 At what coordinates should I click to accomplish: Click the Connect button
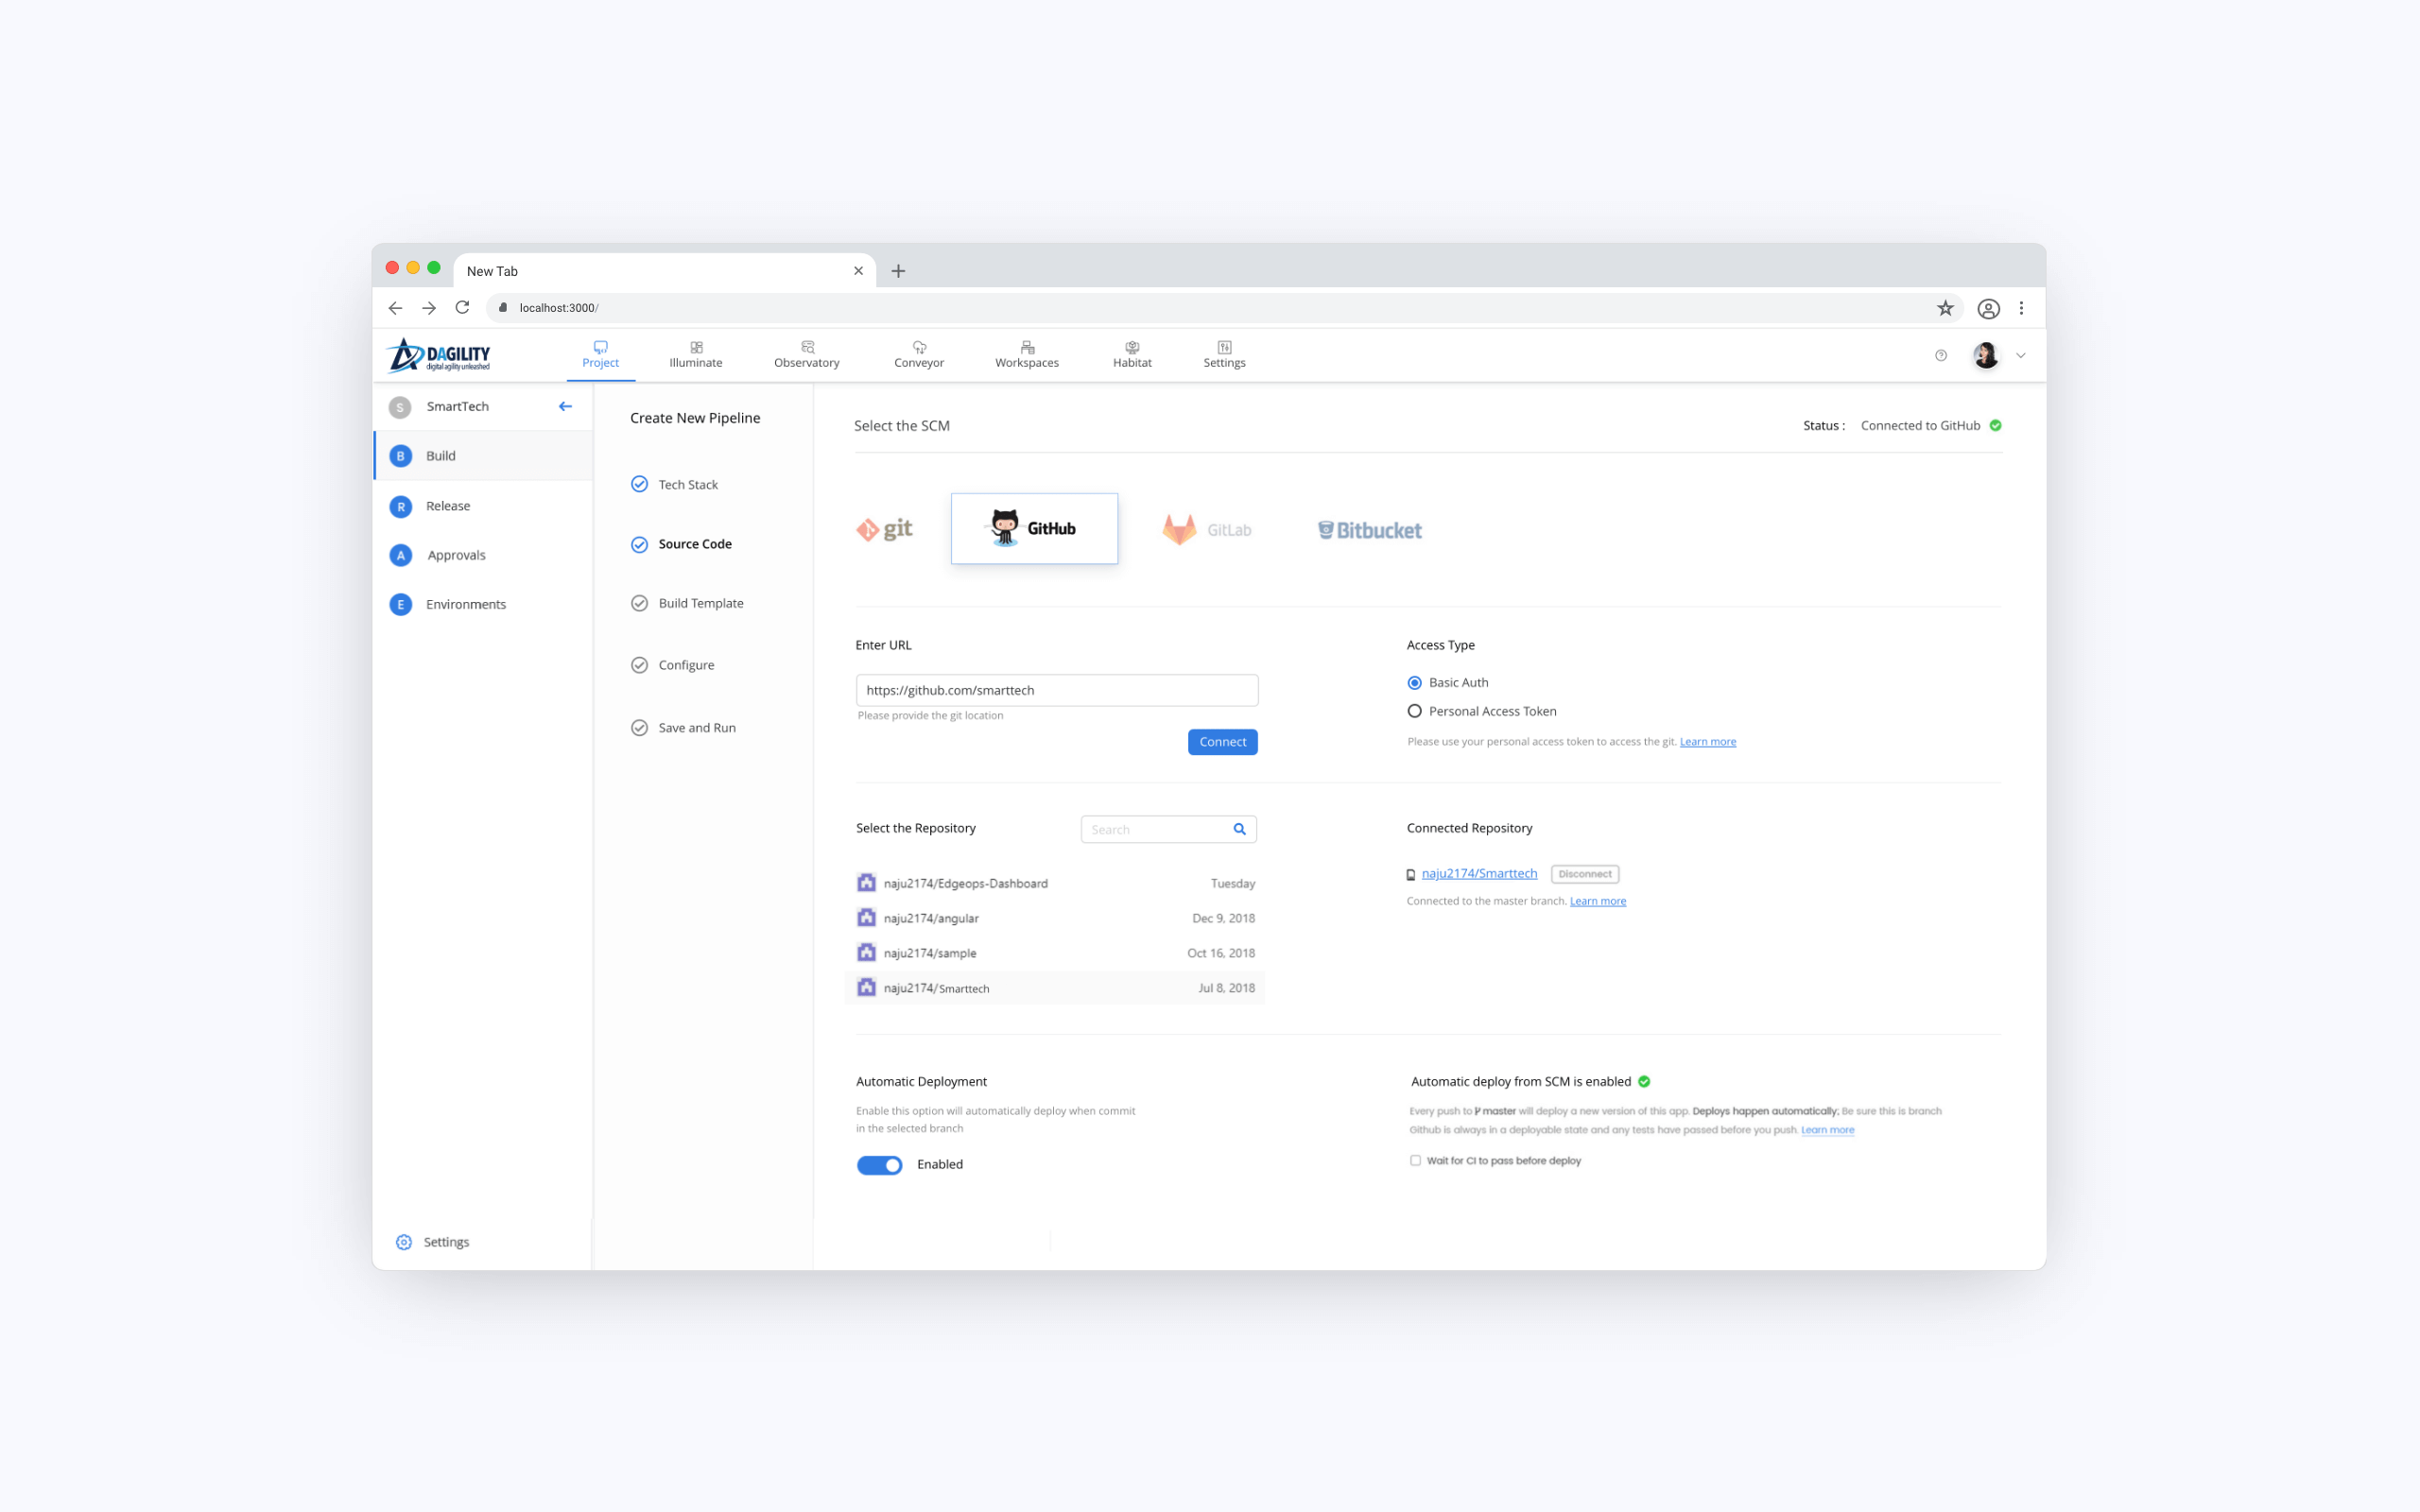1222,742
